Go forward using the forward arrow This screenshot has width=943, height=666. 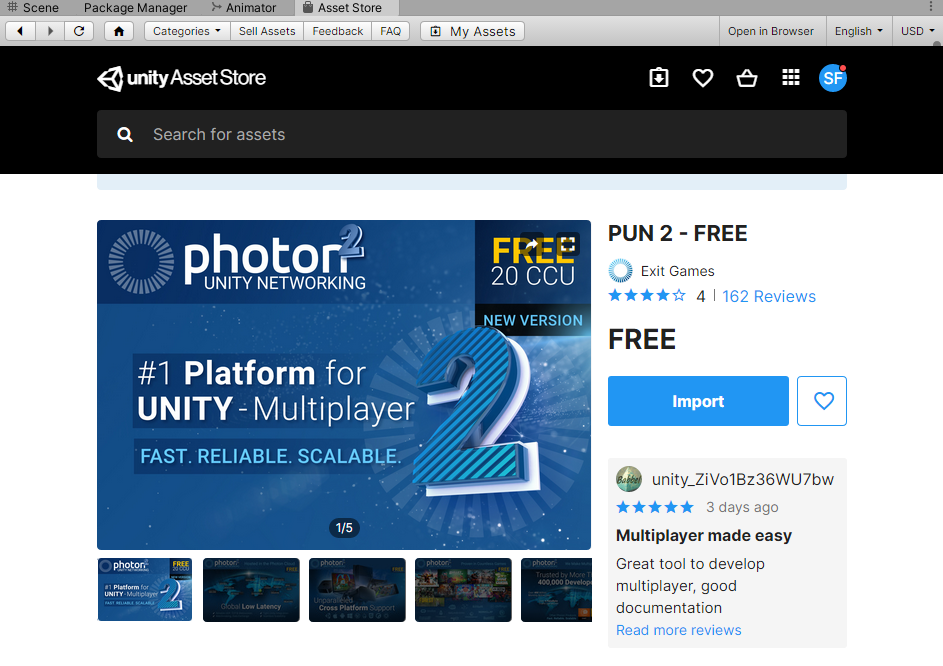point(50,31)
